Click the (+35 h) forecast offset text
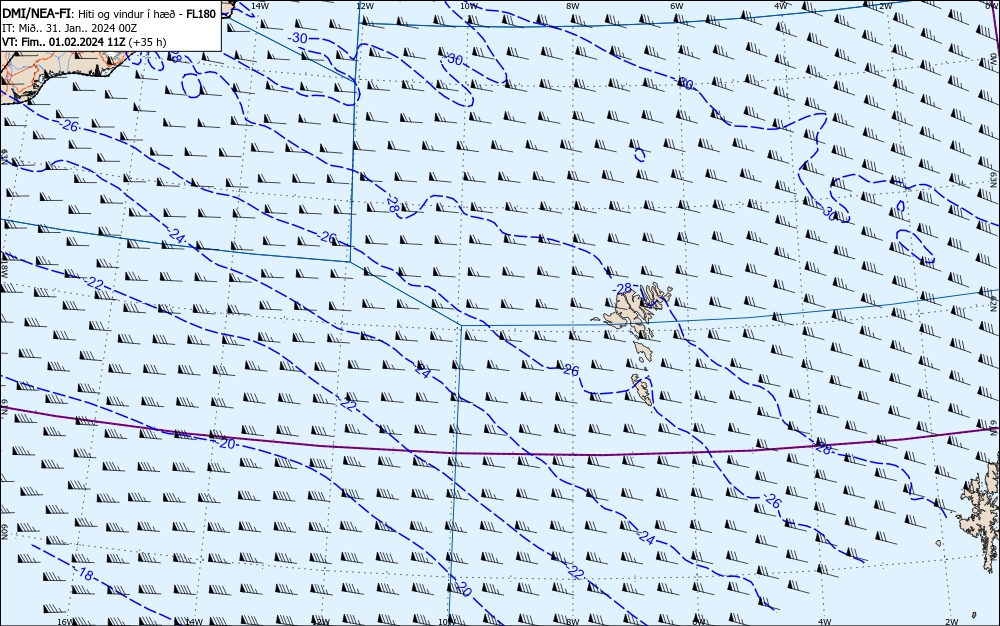Image resolution: width=1000 pixels, height=626 pixels. click(147, 42)
